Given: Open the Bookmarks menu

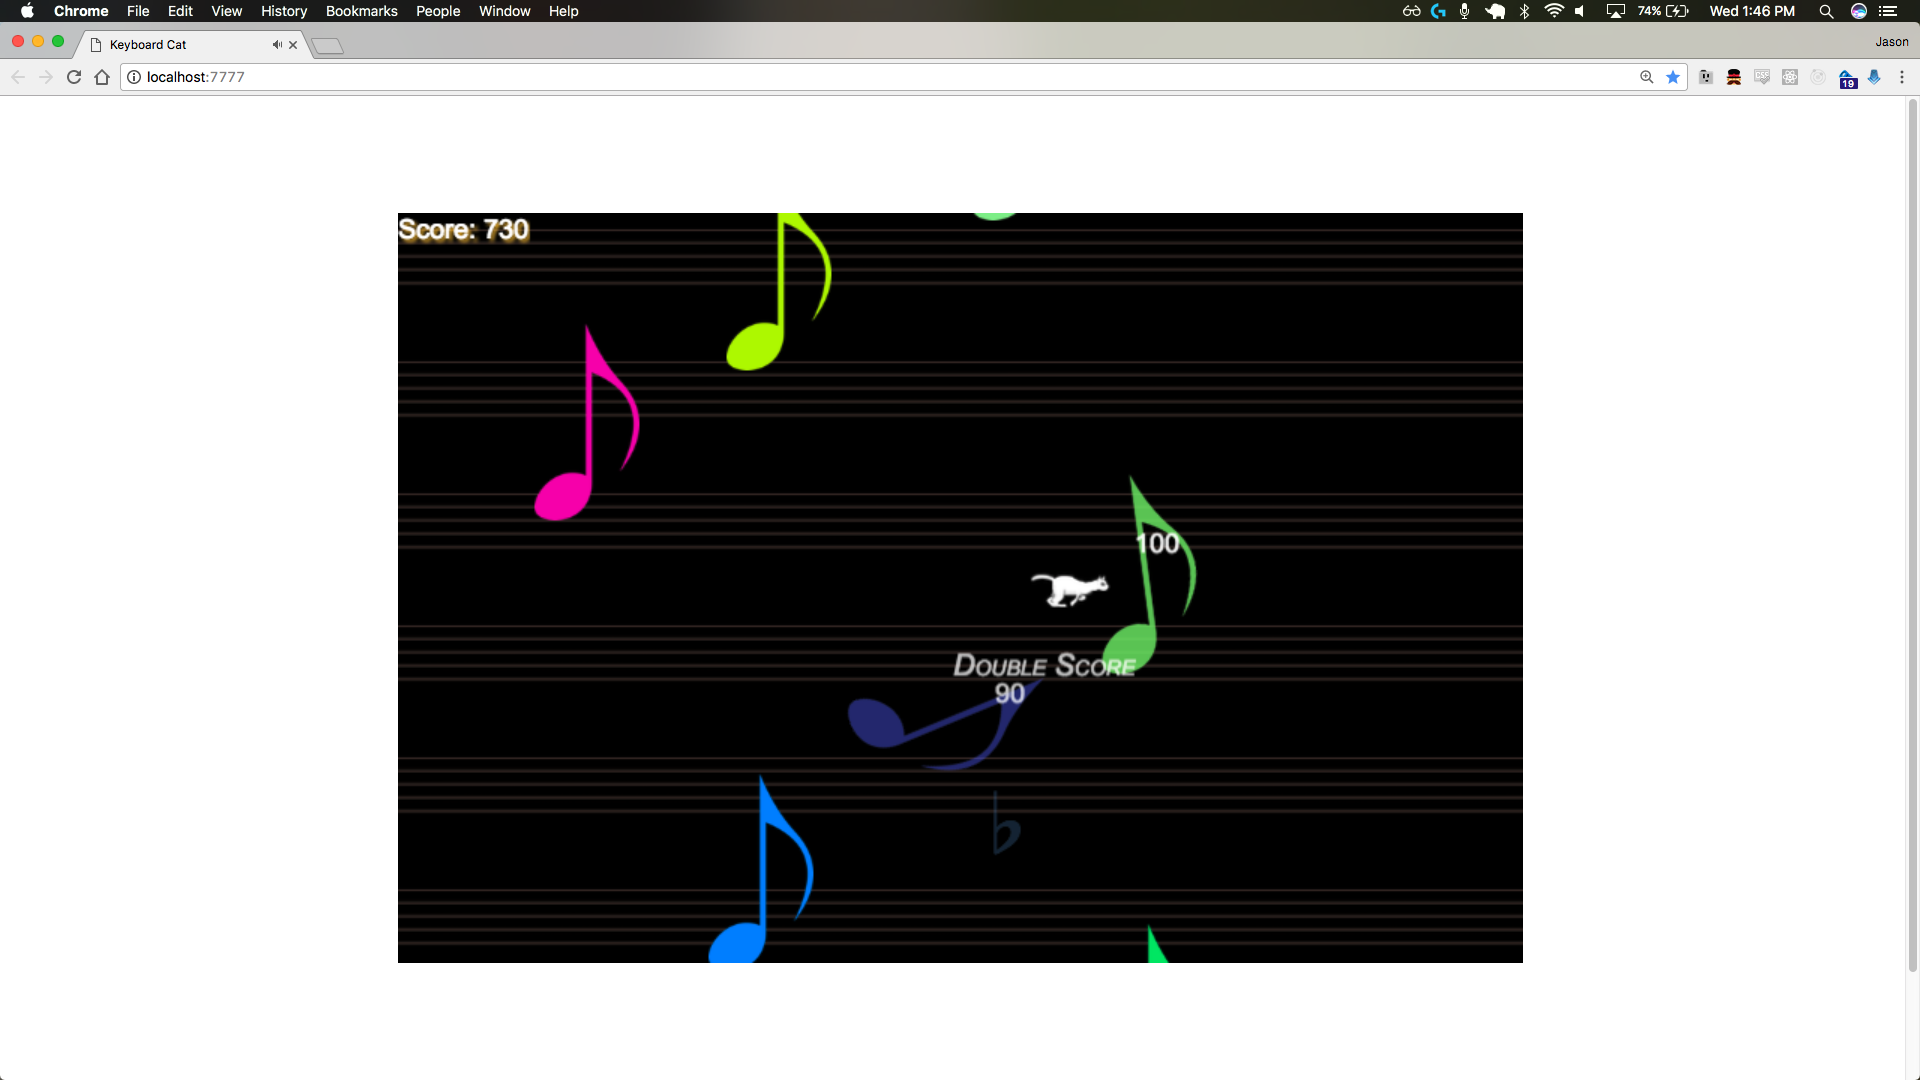Looking at the screenshot, I should tap(361, 11).
